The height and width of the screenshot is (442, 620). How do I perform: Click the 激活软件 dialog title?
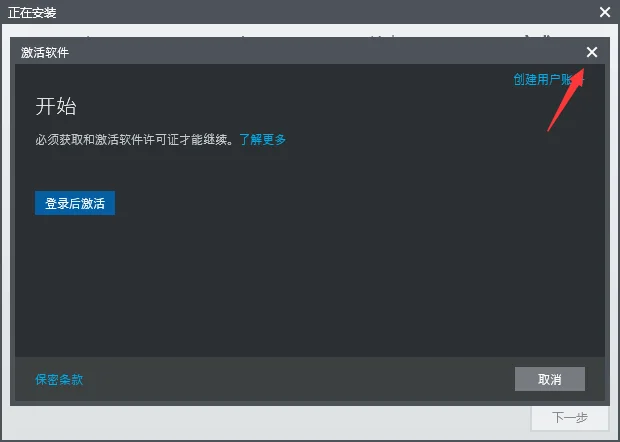45,52
